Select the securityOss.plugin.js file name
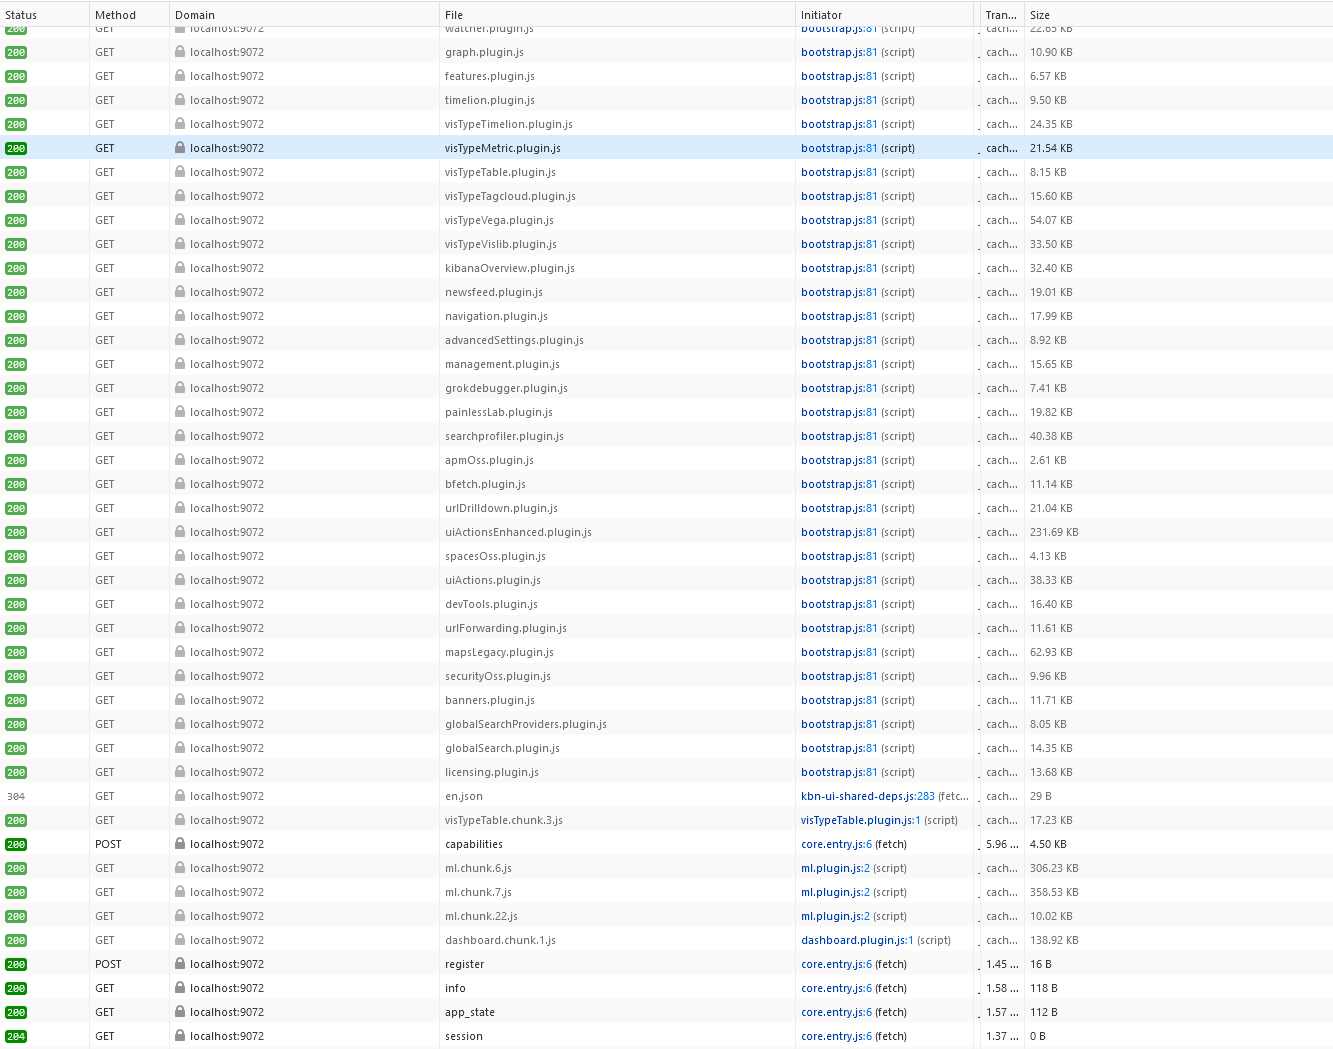Screen dimensions: 1333x1049 pos(498,676)
